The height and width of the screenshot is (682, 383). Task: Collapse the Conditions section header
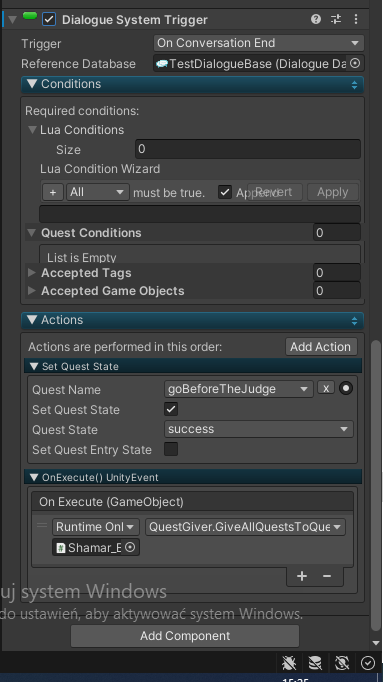(x=192, y=84)
